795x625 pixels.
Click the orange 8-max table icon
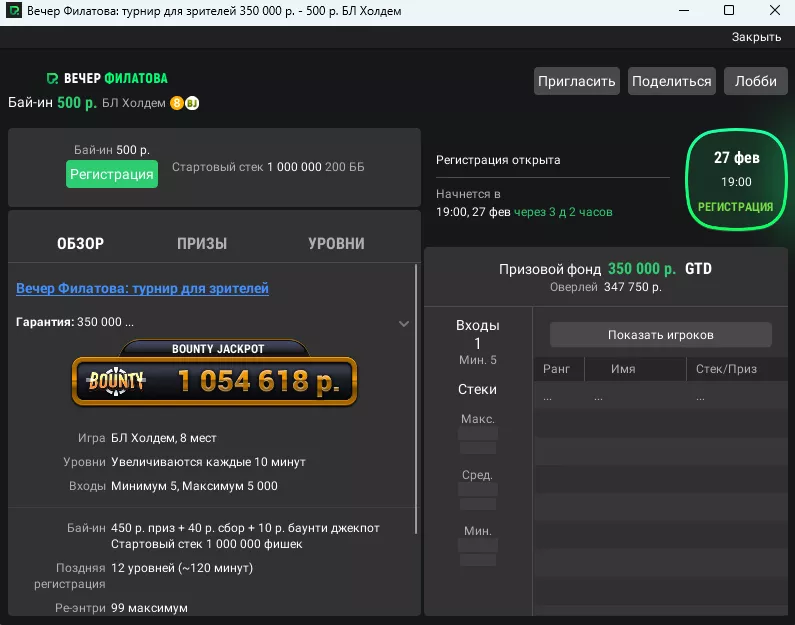pos(177,103)
